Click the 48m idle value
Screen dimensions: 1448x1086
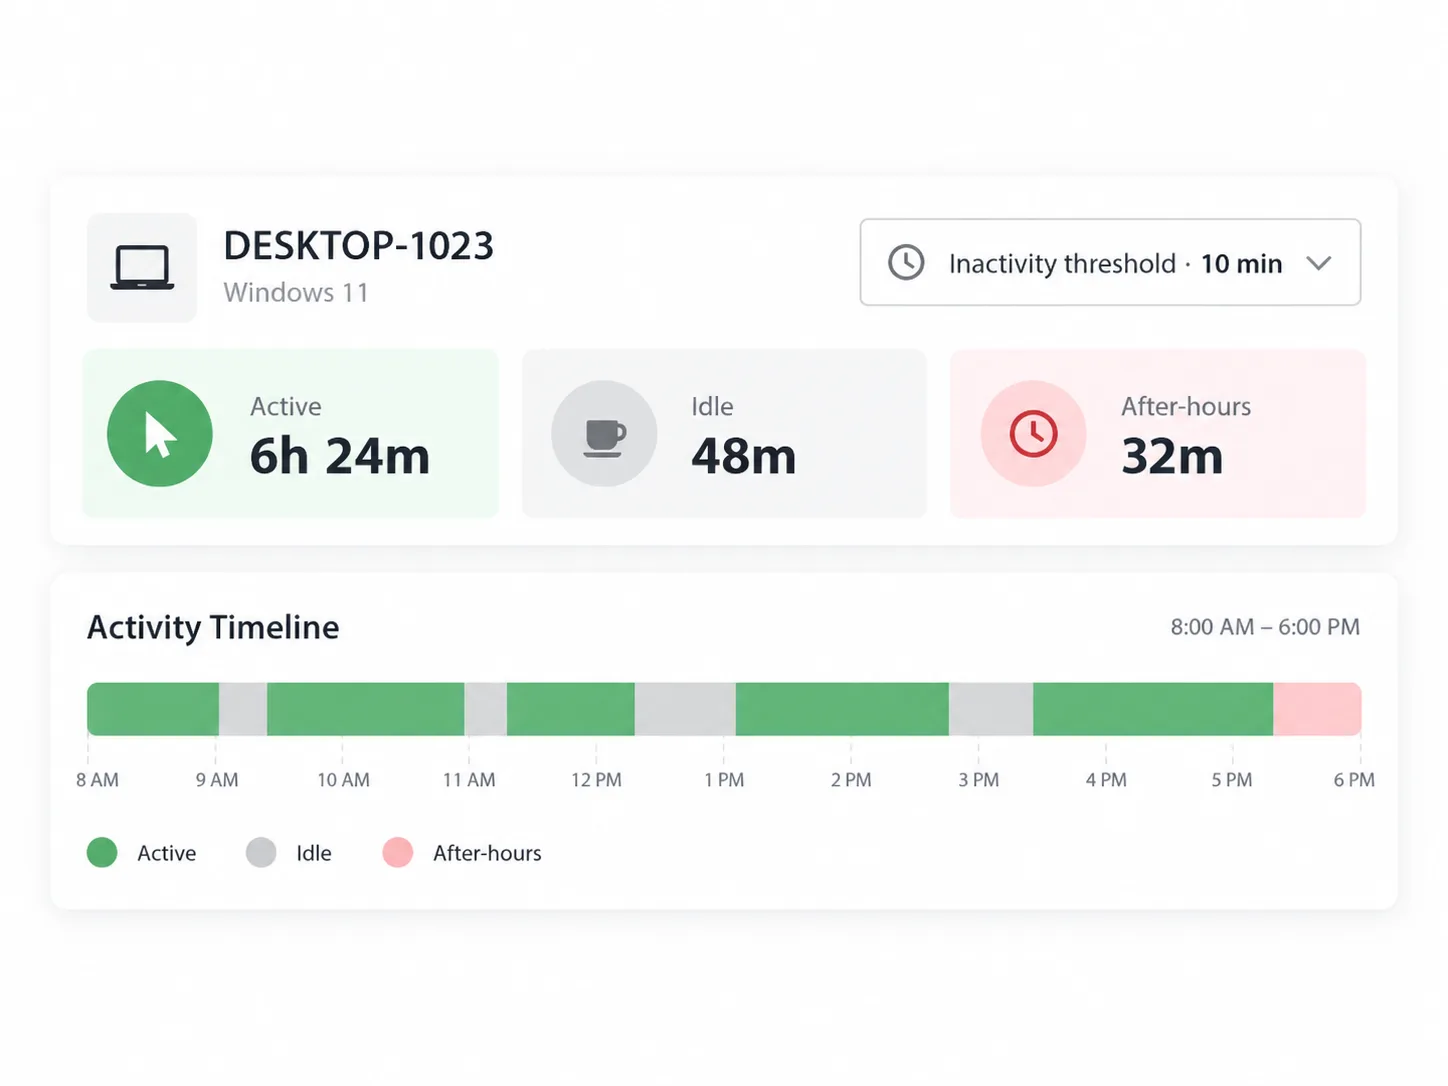click(744, 456)
